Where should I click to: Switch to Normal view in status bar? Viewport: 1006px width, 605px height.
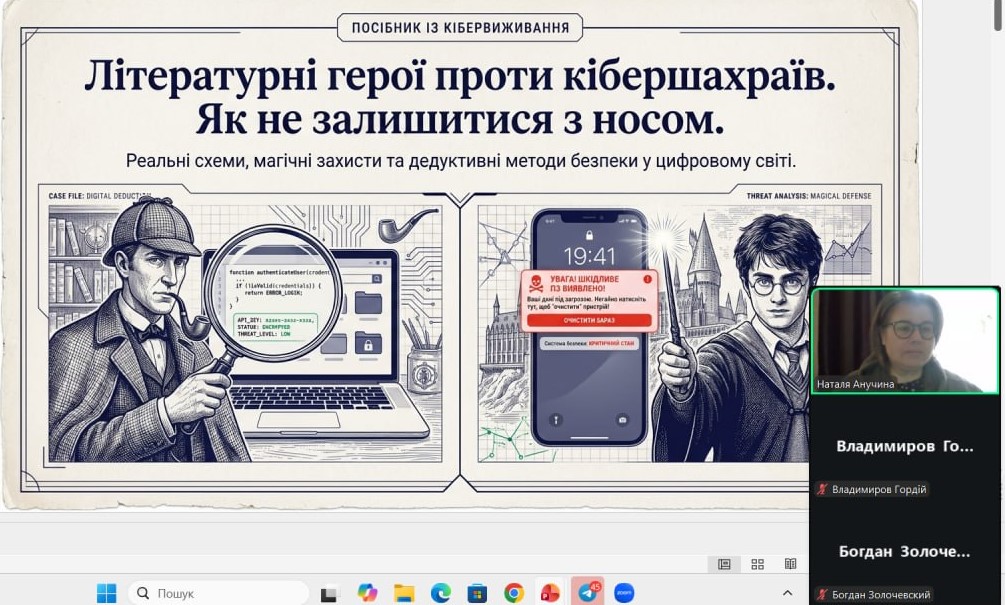(x=724, y=564)
